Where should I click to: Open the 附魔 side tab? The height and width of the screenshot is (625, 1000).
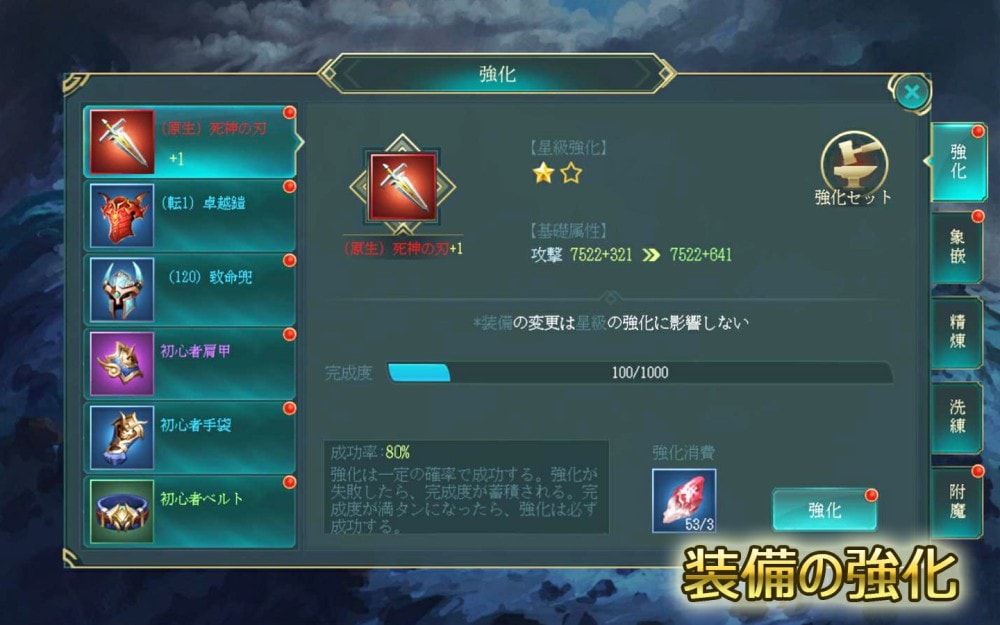pyautogui.click(x=957, y=502)
